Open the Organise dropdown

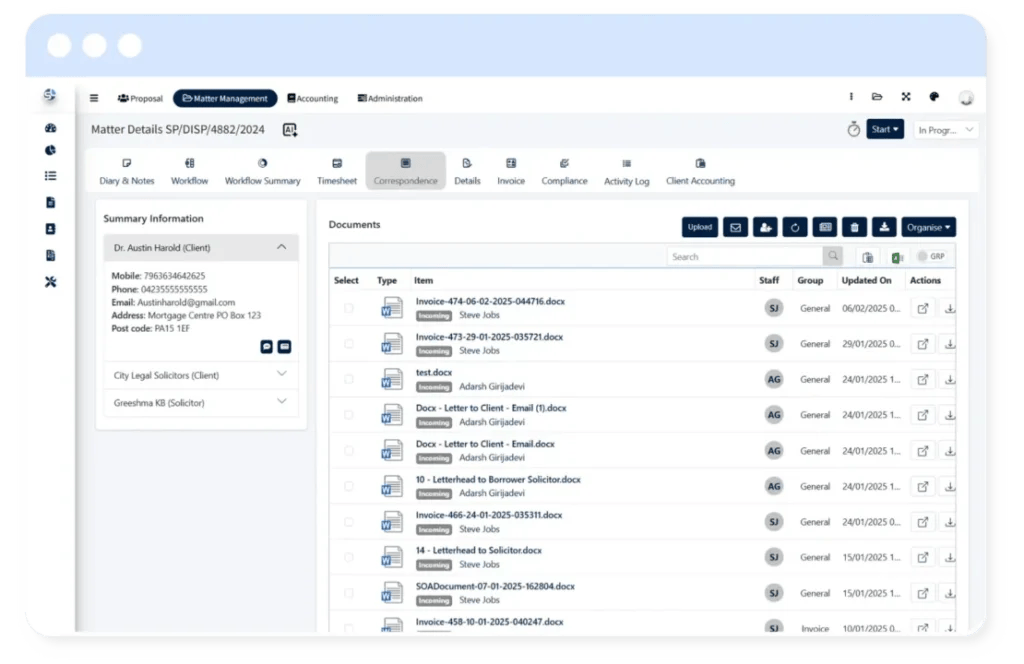click(x=928, y=227)
